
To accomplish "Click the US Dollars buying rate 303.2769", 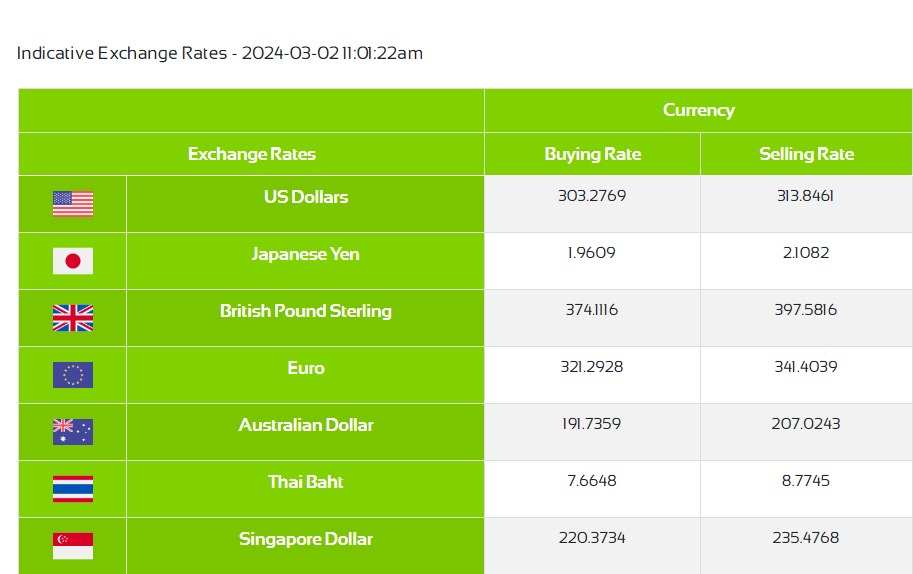I will (x=592, y=196).
